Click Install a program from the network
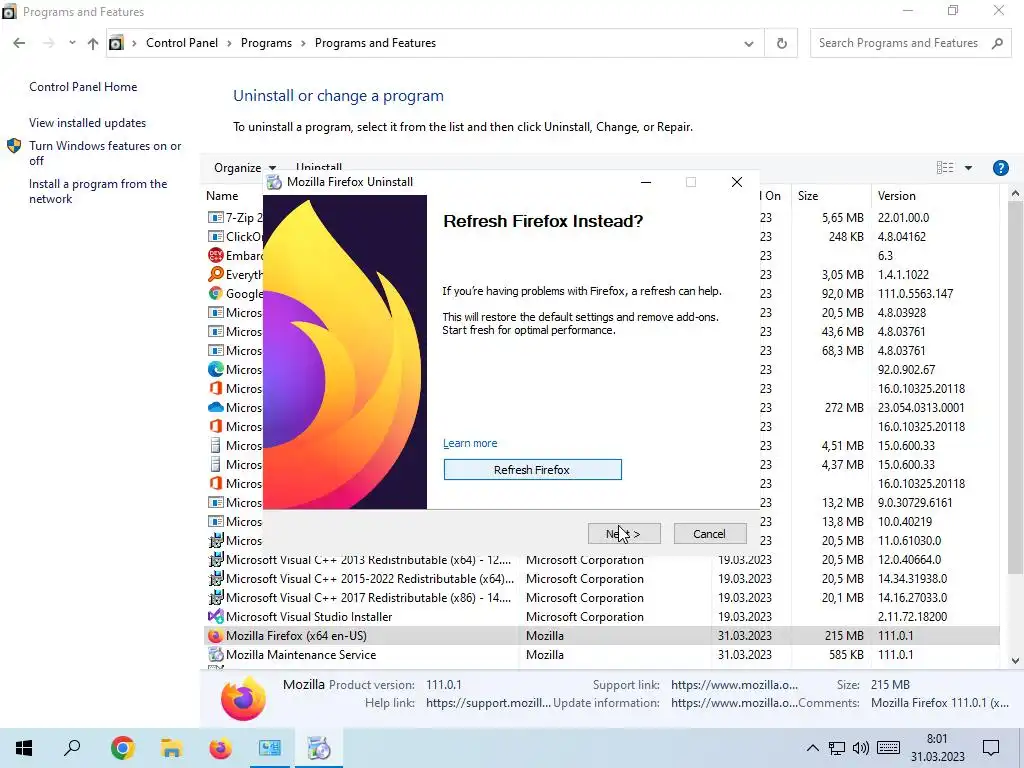Viewport: 1024px width, 768px height. (98, 191)
